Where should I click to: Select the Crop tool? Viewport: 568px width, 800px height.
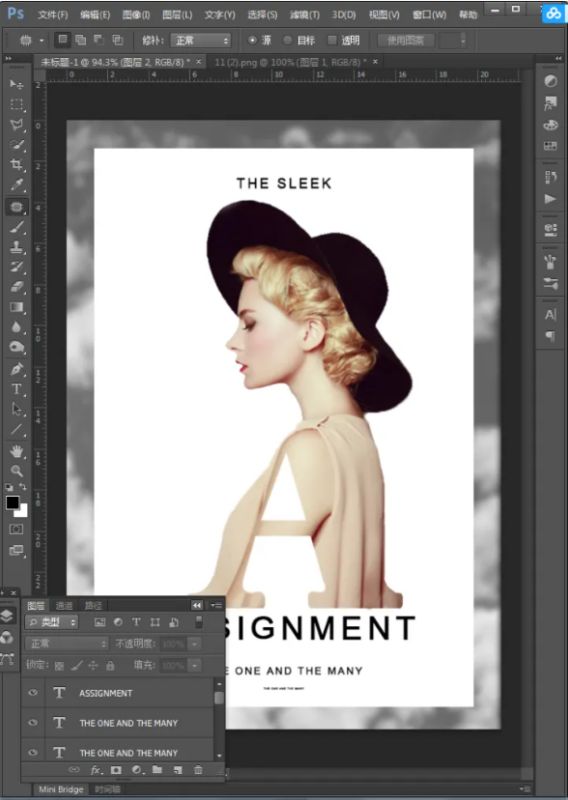tap(16, 165)
